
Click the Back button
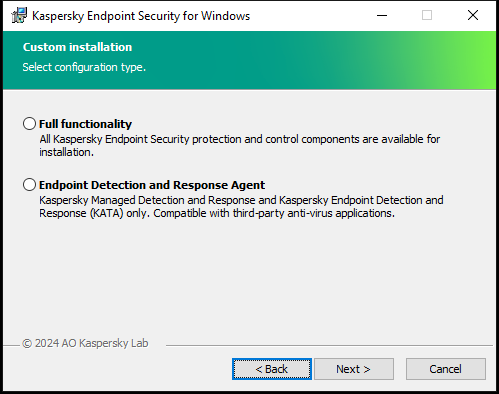tap(272, 369)
